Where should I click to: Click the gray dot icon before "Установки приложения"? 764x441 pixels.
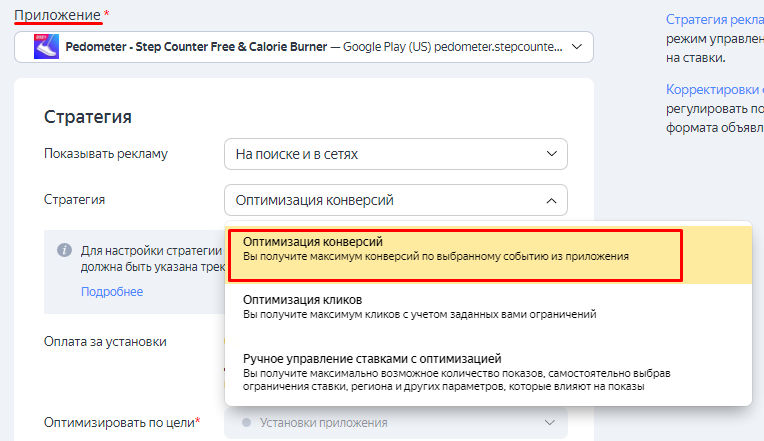(x=245, y=423)
